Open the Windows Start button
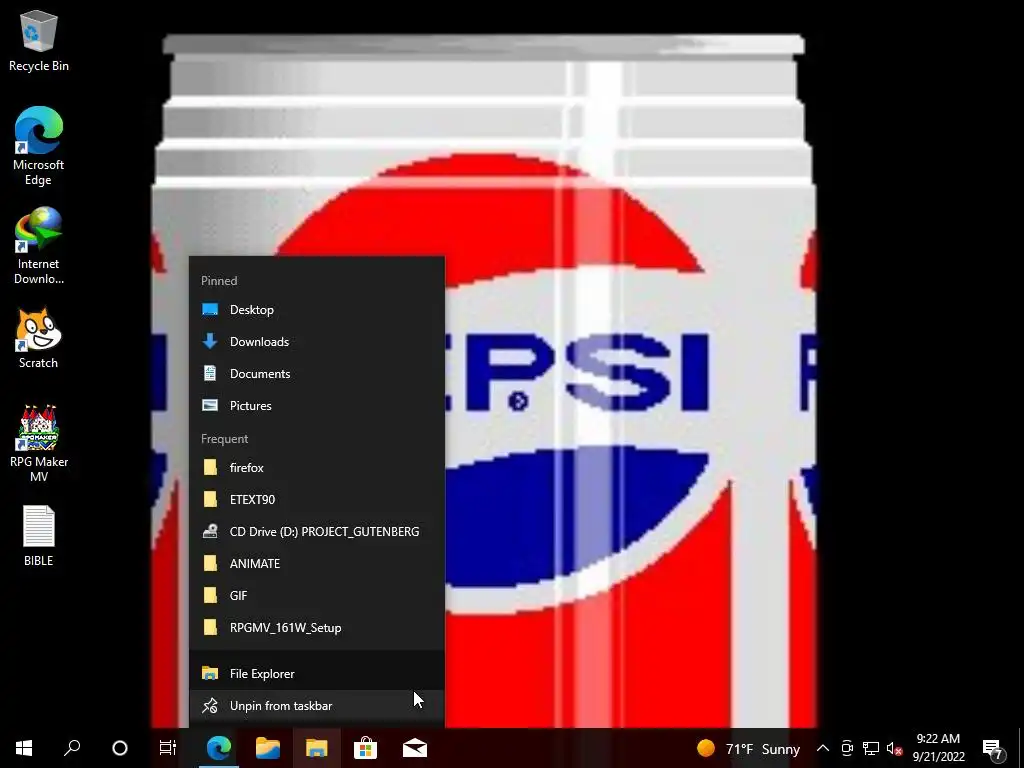The width and height of the screenshot is (1024, 768). [x=24, y=748]
